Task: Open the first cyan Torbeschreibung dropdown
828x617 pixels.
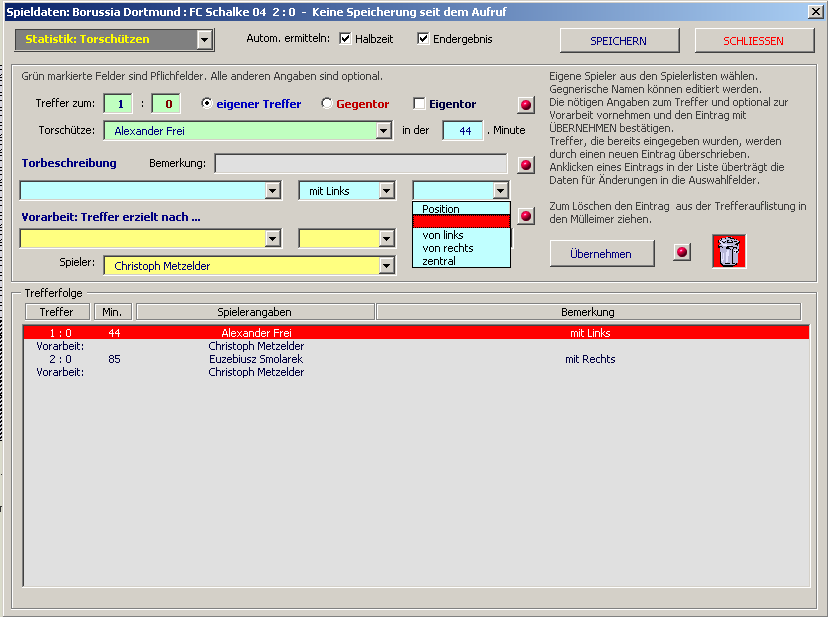Action: pos(272,191)
